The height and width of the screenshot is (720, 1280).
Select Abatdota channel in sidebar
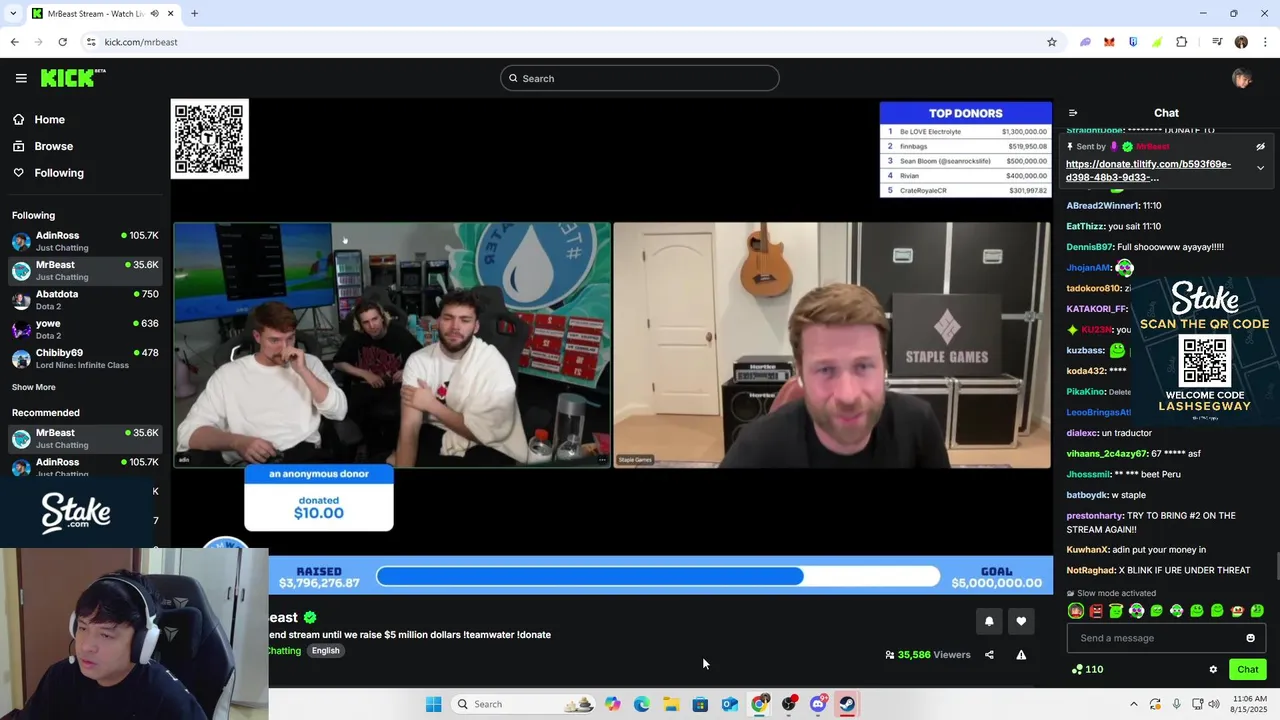coord(84,300)
